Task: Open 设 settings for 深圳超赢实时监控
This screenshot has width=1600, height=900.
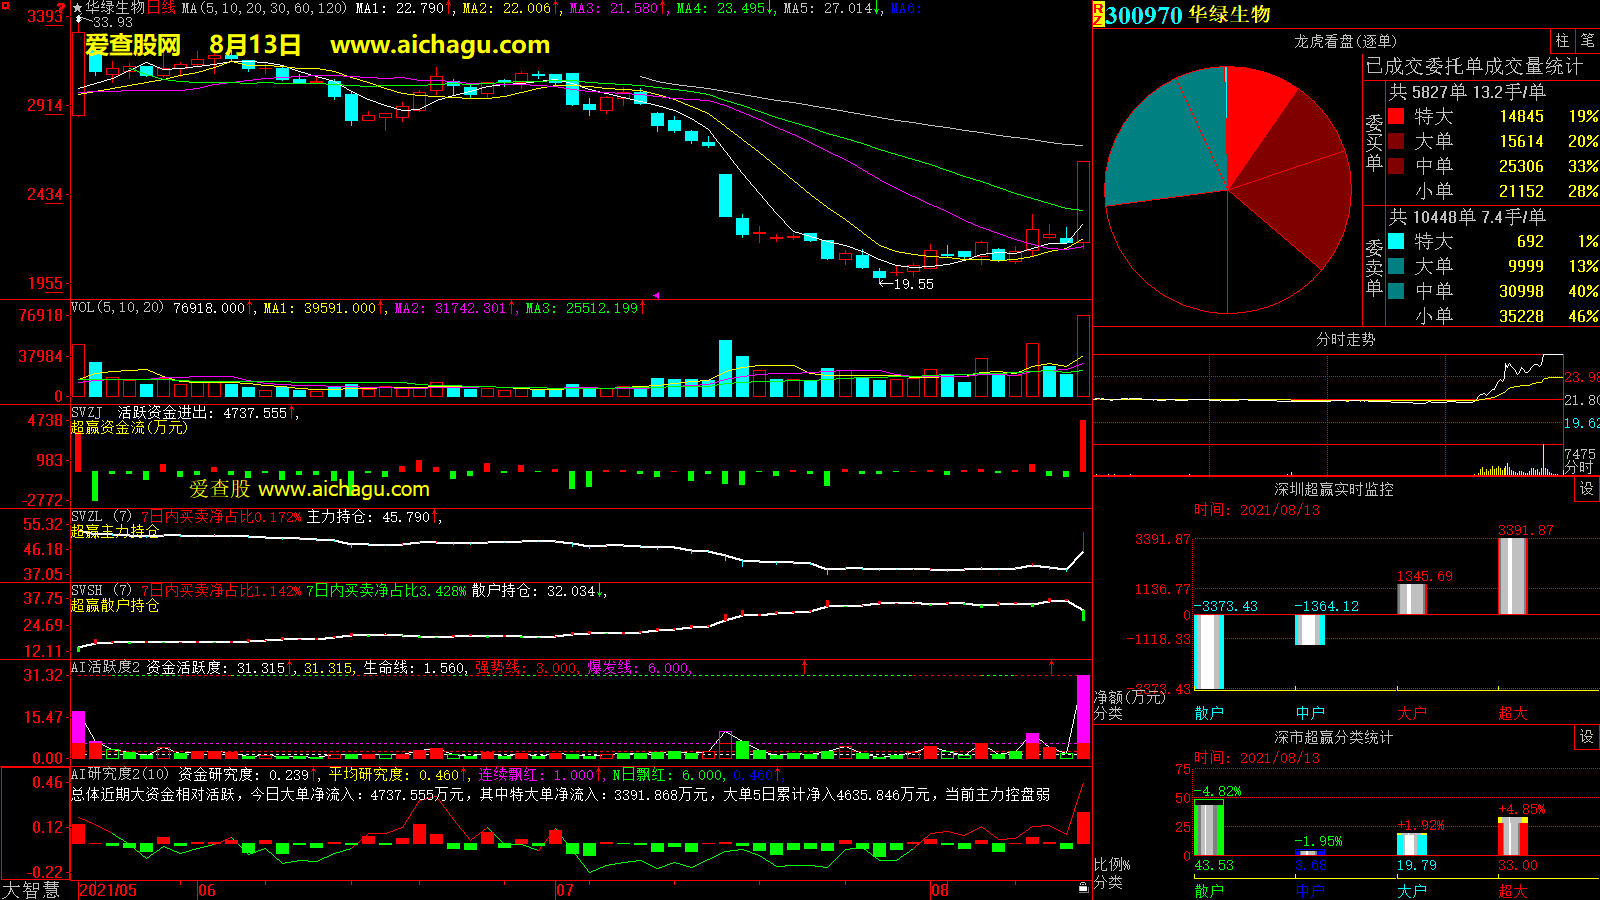Action: 1587,489
